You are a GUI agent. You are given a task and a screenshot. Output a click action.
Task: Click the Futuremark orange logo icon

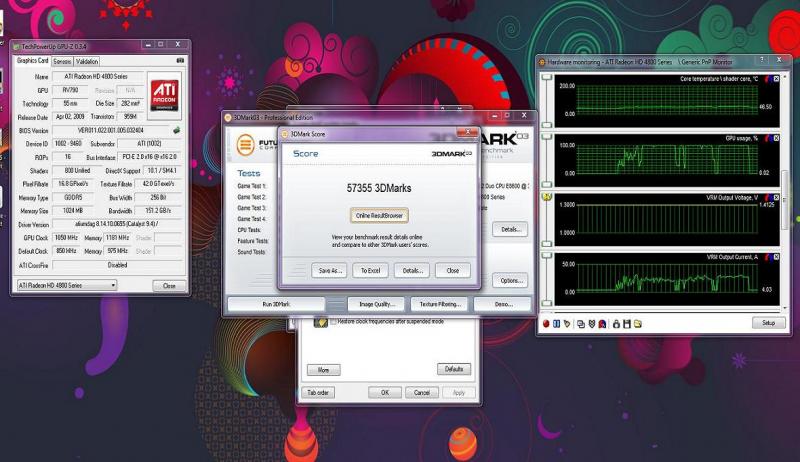(245, 145)
